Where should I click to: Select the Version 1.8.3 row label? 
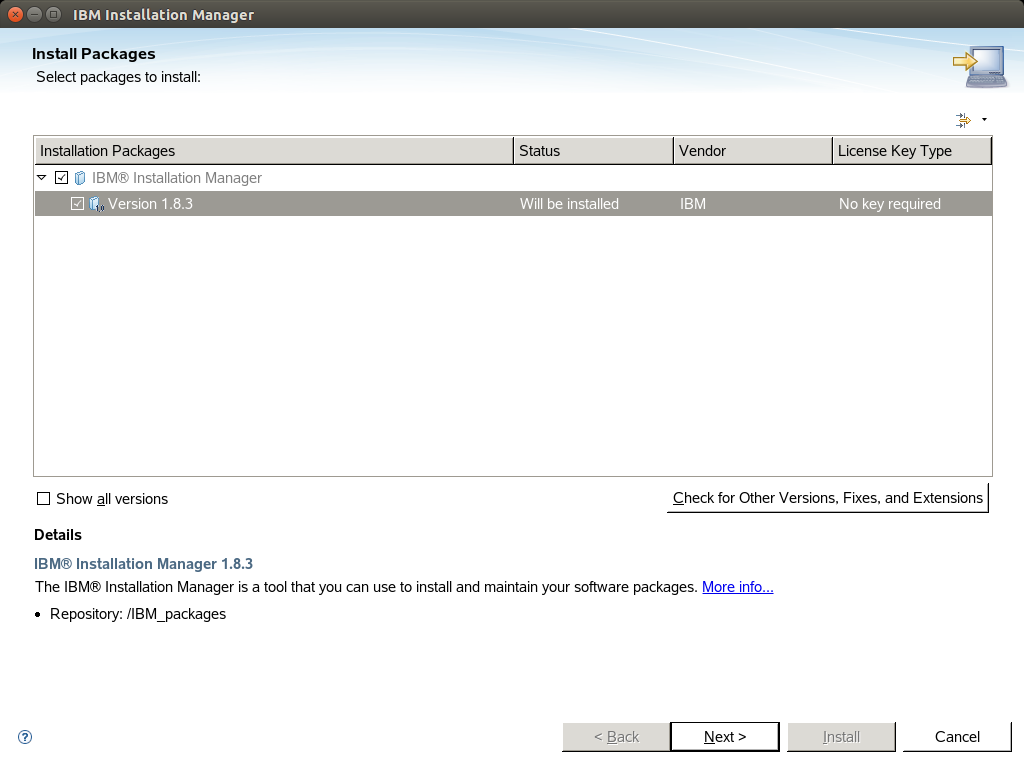pos(150,204)
